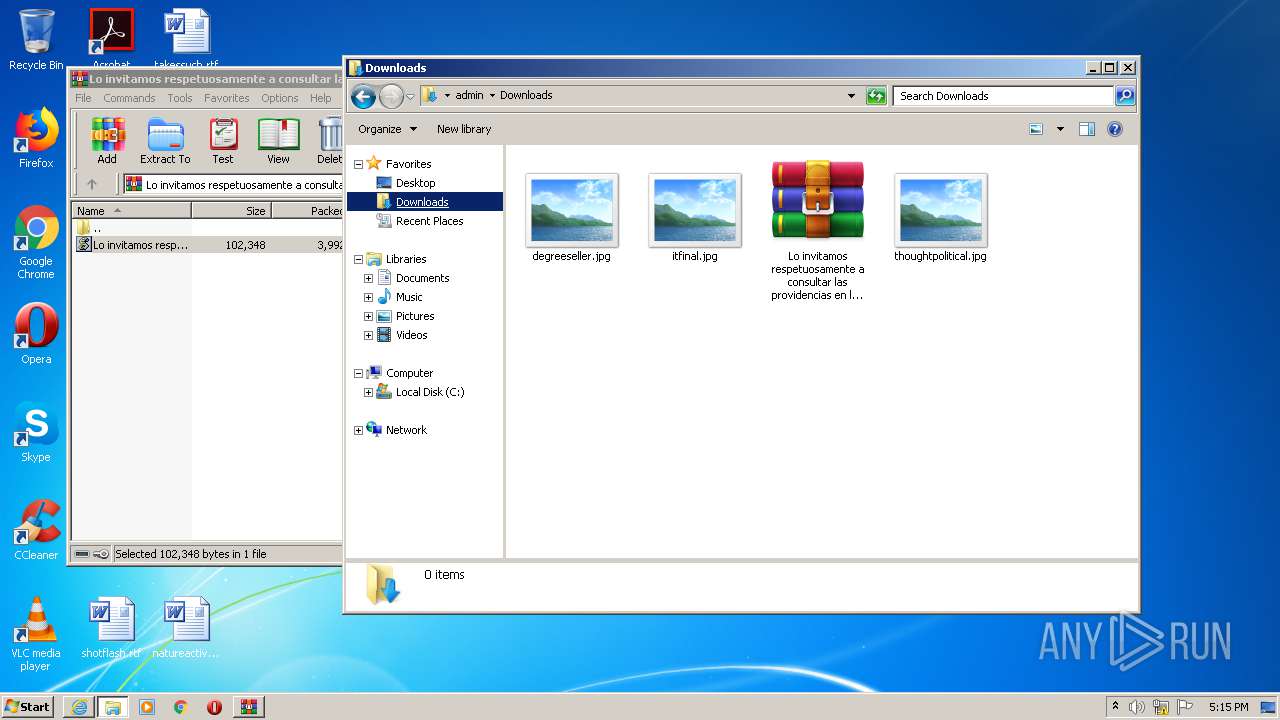1280x720 pixels.
Task: Select Desktop in Favorites
Action: pos(415,183)
